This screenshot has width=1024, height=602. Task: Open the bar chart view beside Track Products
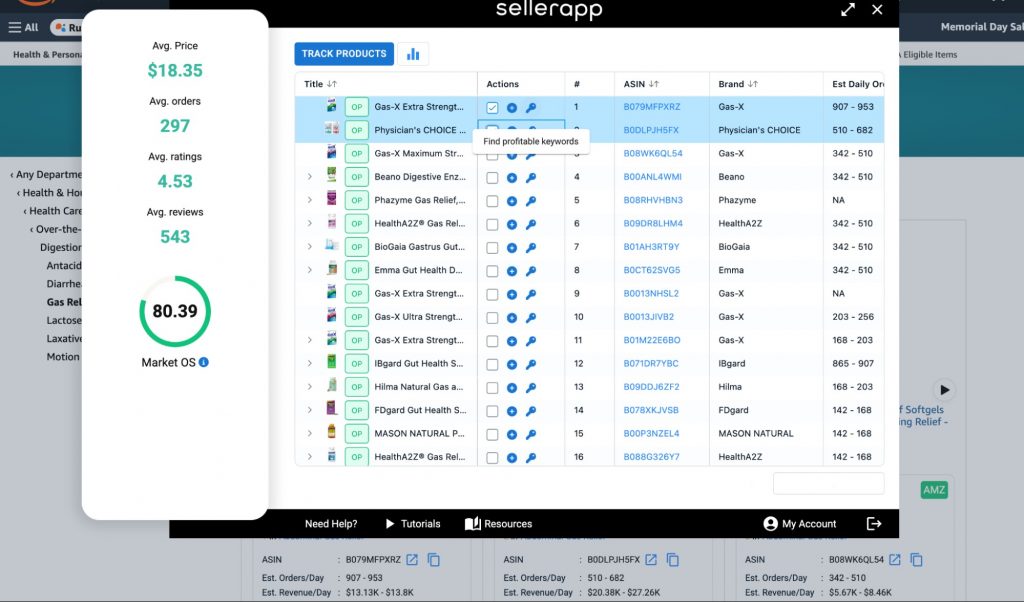click(x=413, y=54)
